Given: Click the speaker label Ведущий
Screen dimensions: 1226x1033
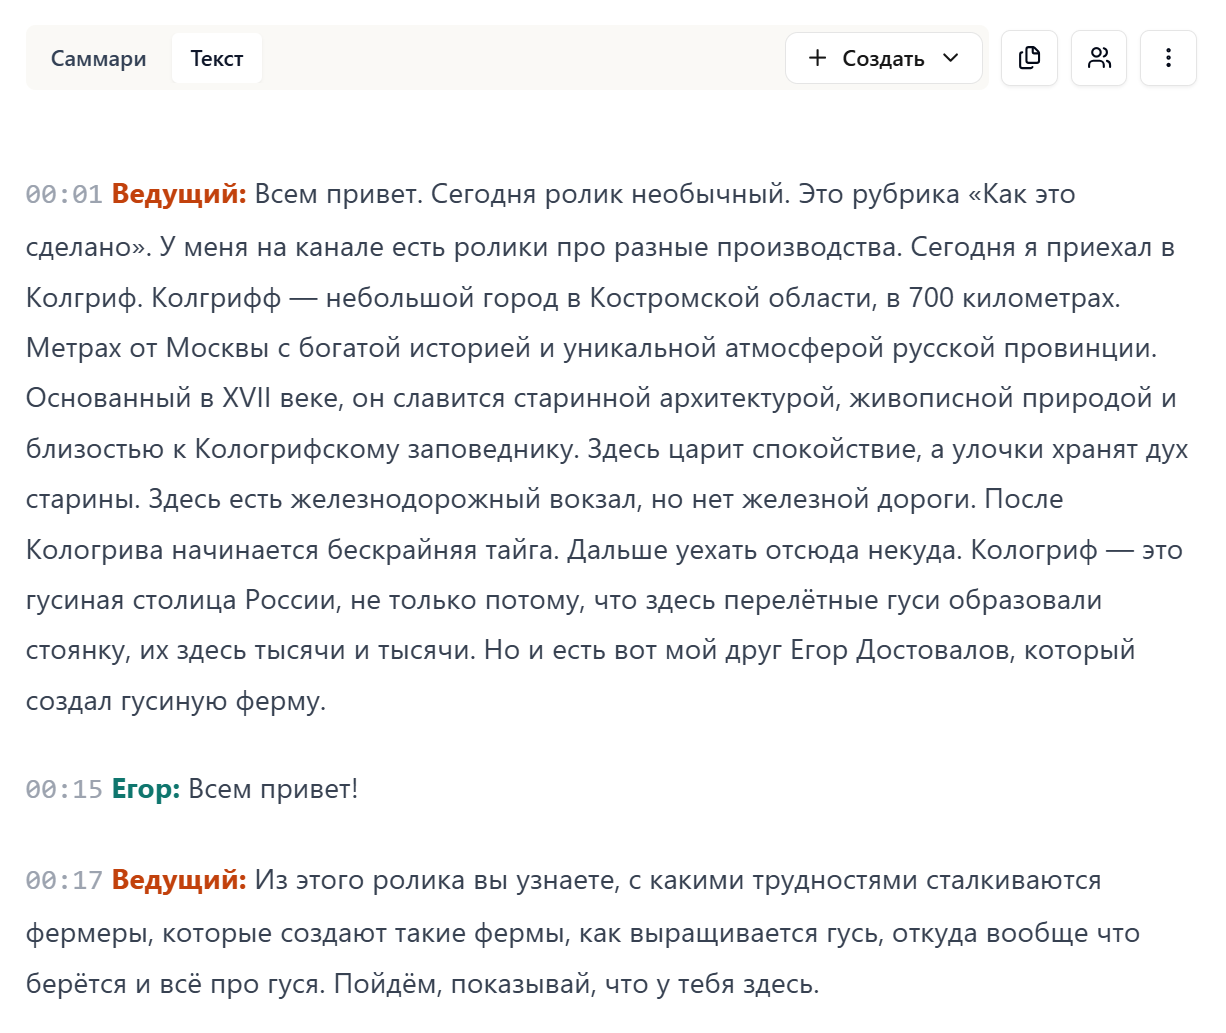Looking at the screenshot, I should coord(178,194).
